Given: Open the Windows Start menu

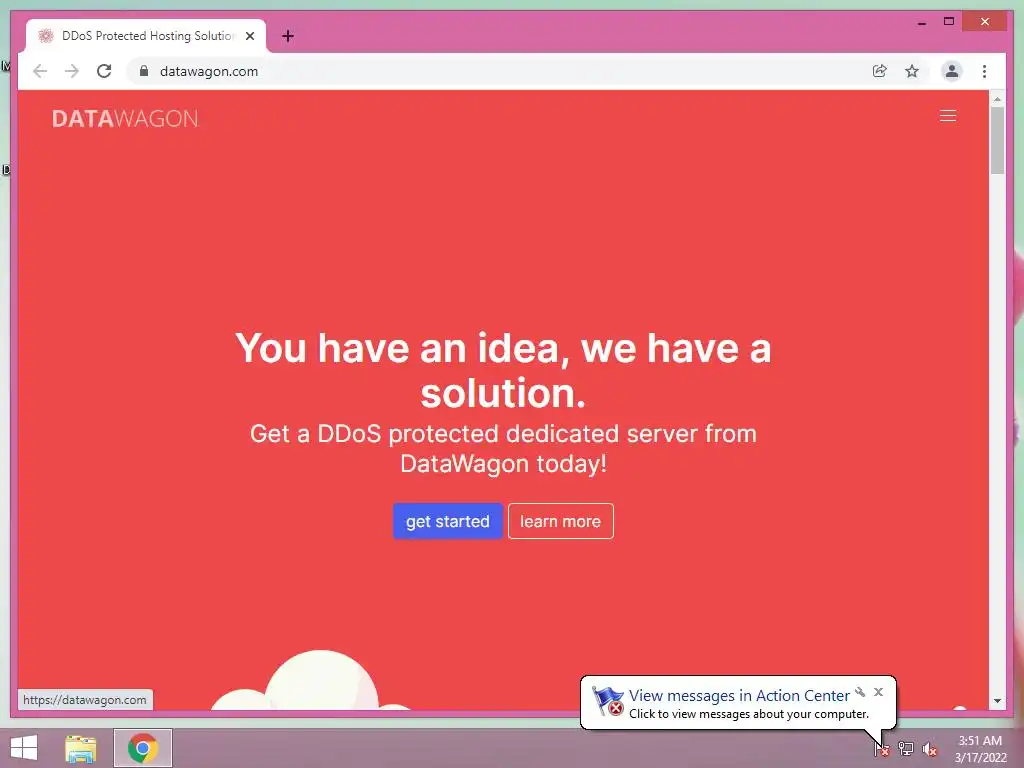Looking at the screenshot, I should 24,748.
